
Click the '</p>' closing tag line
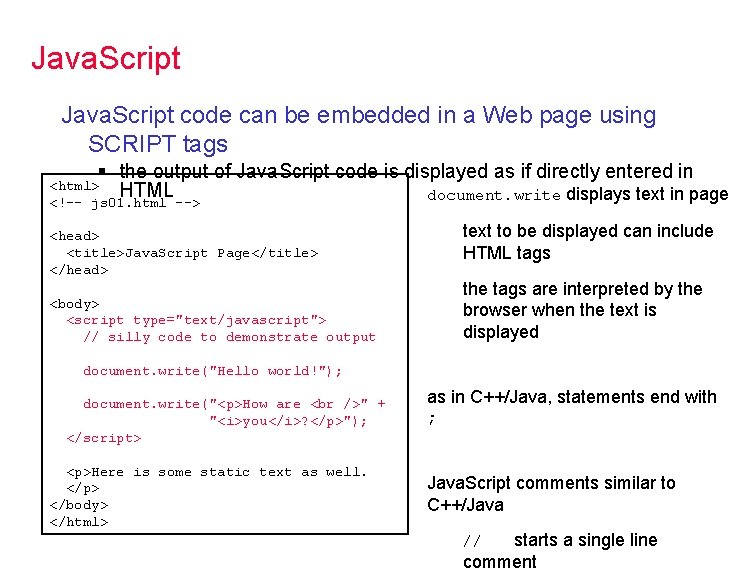(83, 488)
